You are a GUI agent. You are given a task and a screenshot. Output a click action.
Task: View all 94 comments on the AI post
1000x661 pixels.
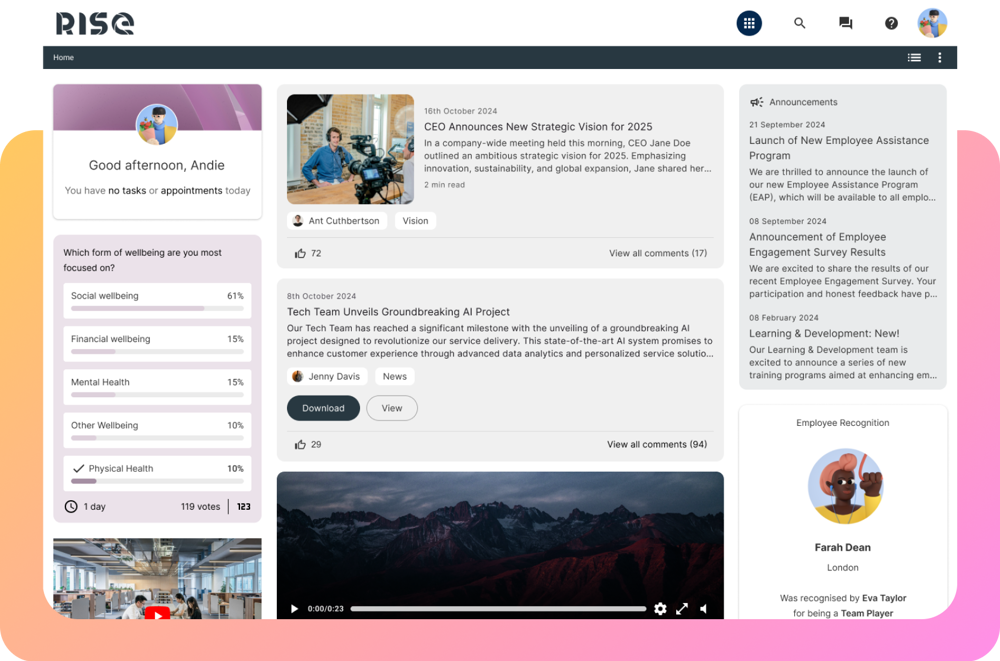tap(656, 444)
